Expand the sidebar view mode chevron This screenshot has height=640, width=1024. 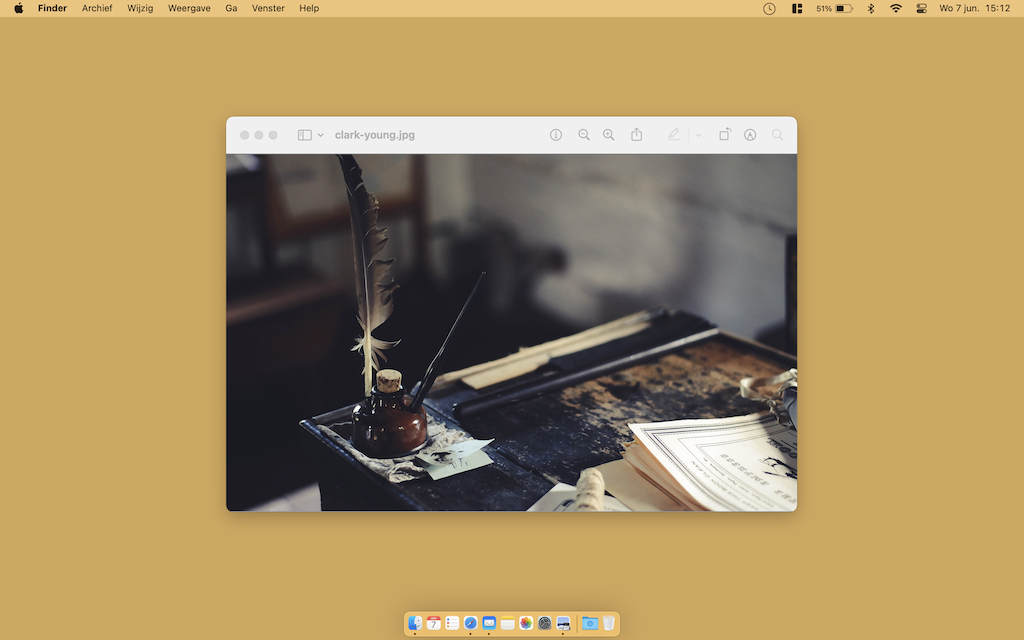coord(321,135)
